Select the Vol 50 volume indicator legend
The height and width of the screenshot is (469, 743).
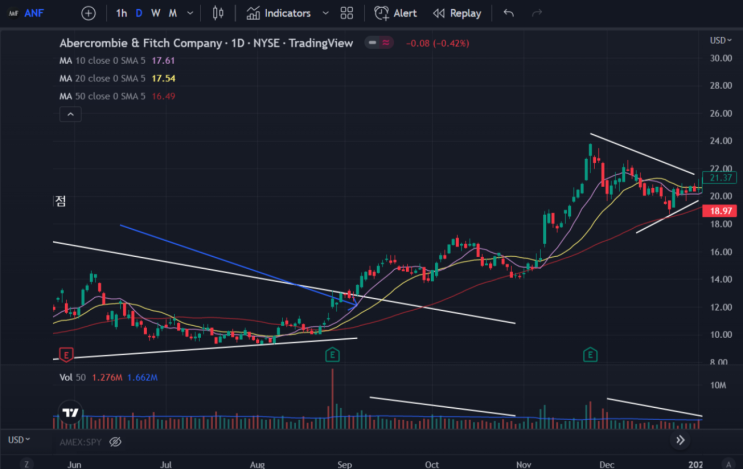pyautogui.click(x=109, y=378)
